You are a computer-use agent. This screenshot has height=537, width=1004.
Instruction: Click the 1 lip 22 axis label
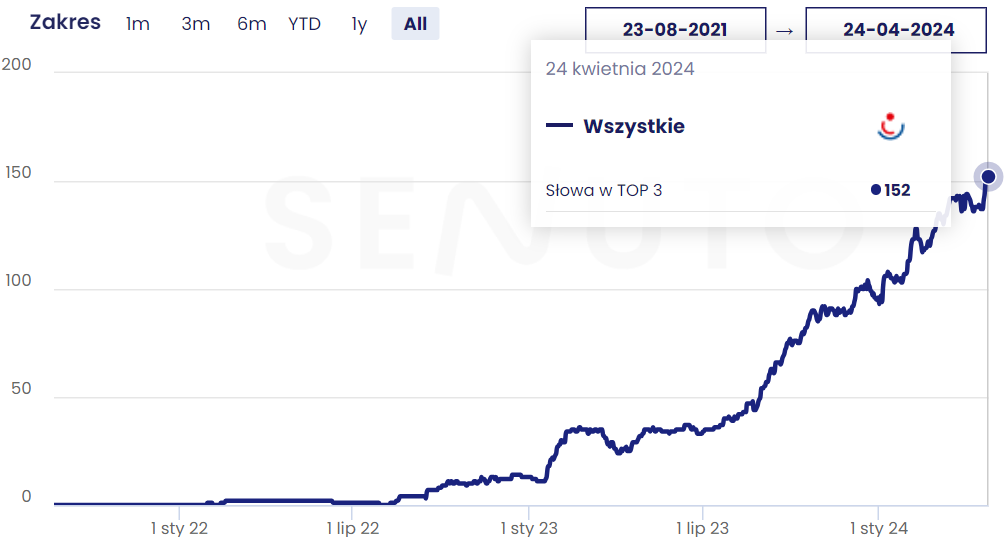point(354,527)
